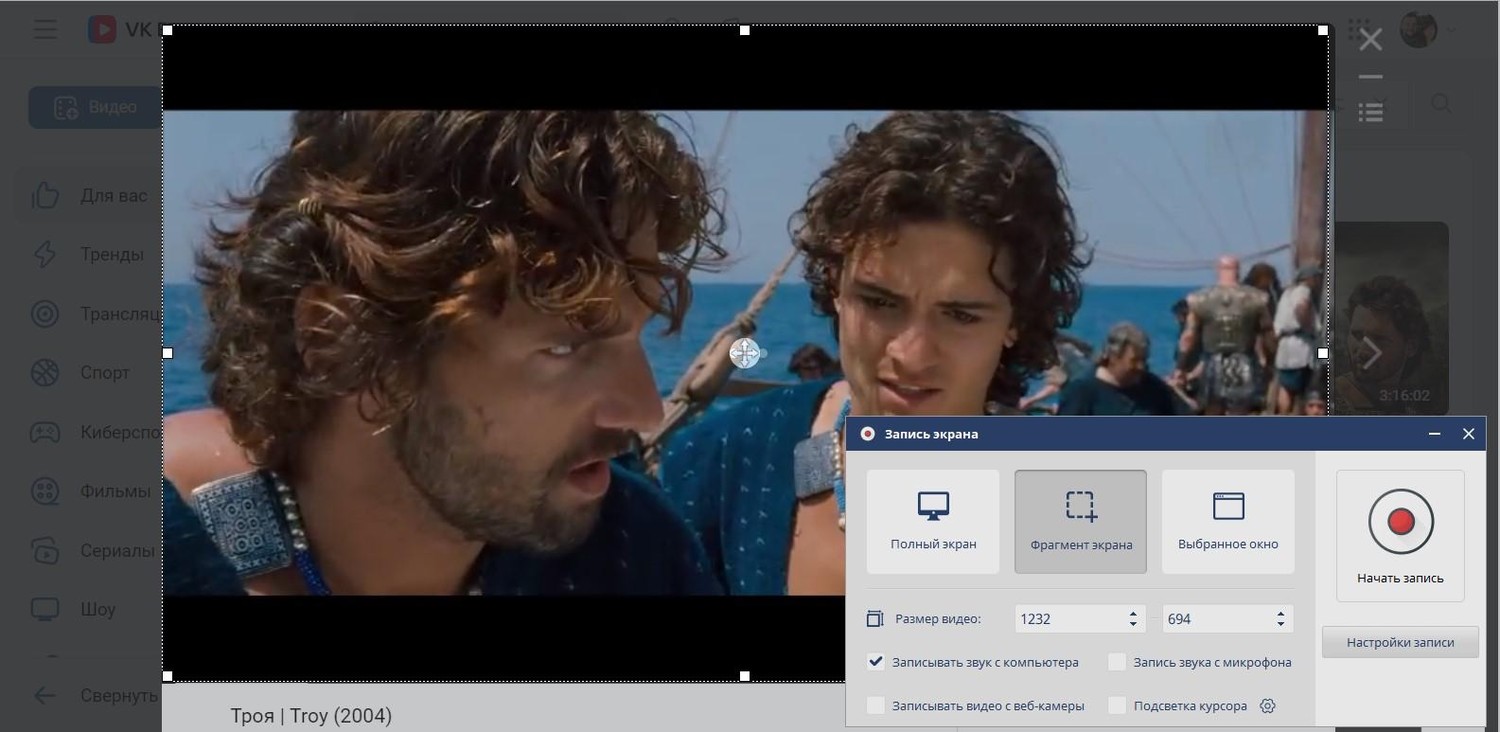Screen dimensions: 1500x732
Task: Click the left-middle selection handle
Action: [x=167, y=353]
